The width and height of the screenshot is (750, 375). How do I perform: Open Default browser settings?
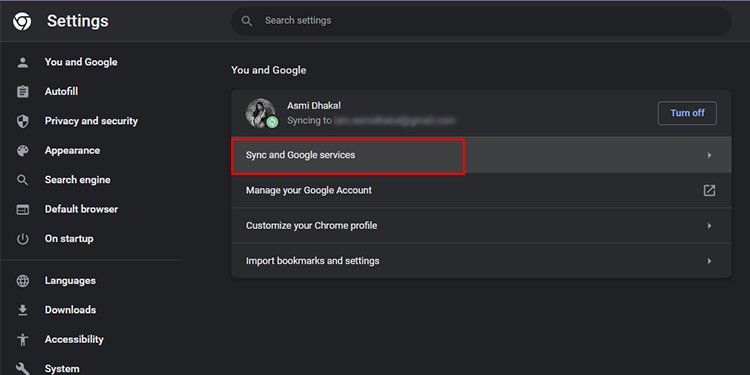coord(81,210)
